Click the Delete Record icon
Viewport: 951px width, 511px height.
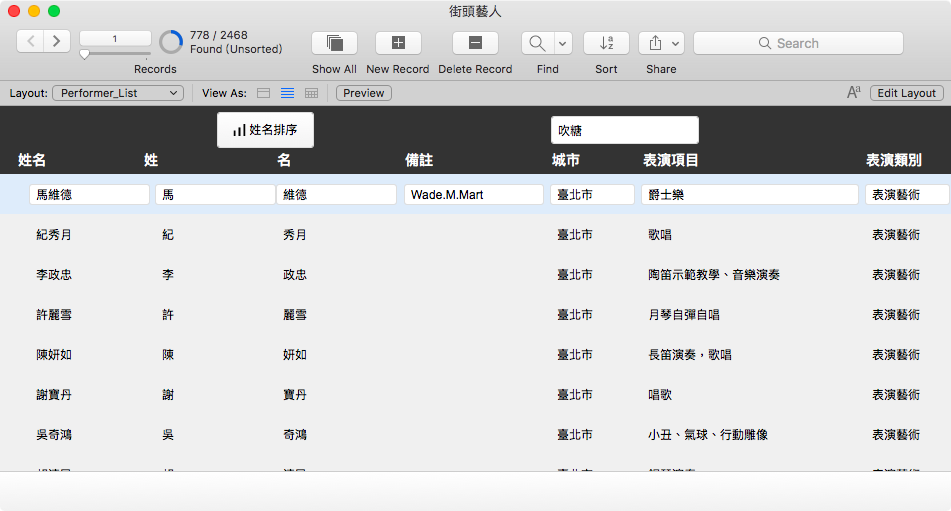476,43
